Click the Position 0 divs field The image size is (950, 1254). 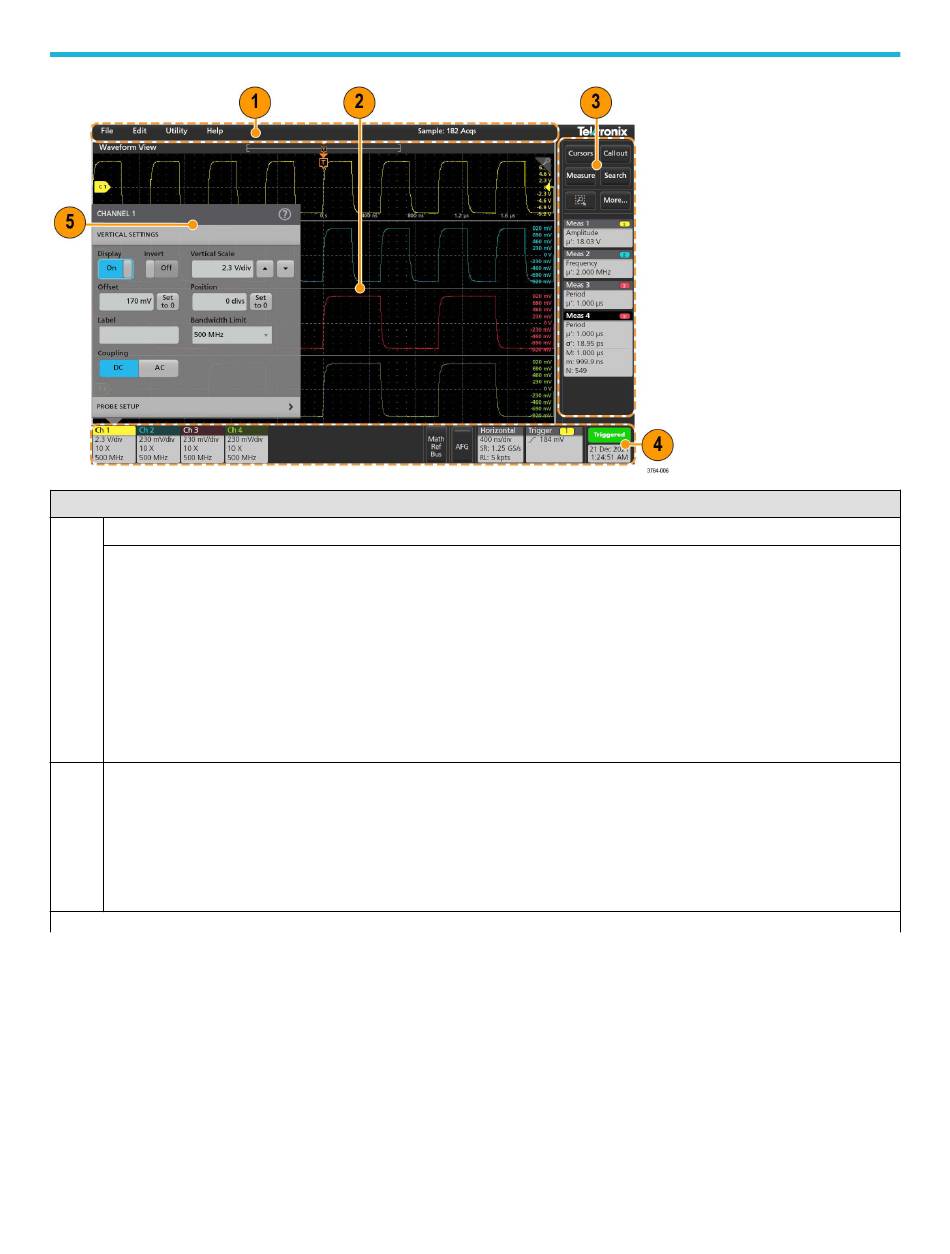tap(219, 301)
